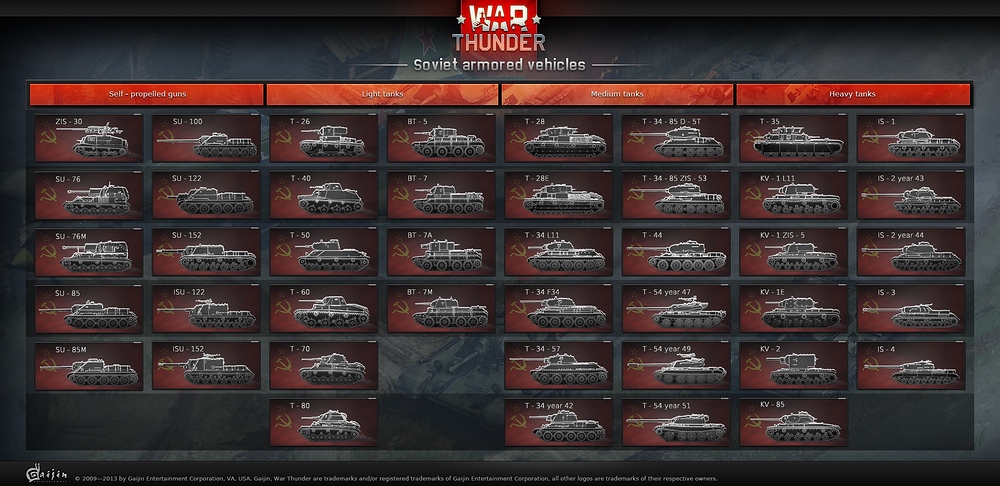
Task: Open the T-54 year 51 tank card
Action: (x=676, y=422)
